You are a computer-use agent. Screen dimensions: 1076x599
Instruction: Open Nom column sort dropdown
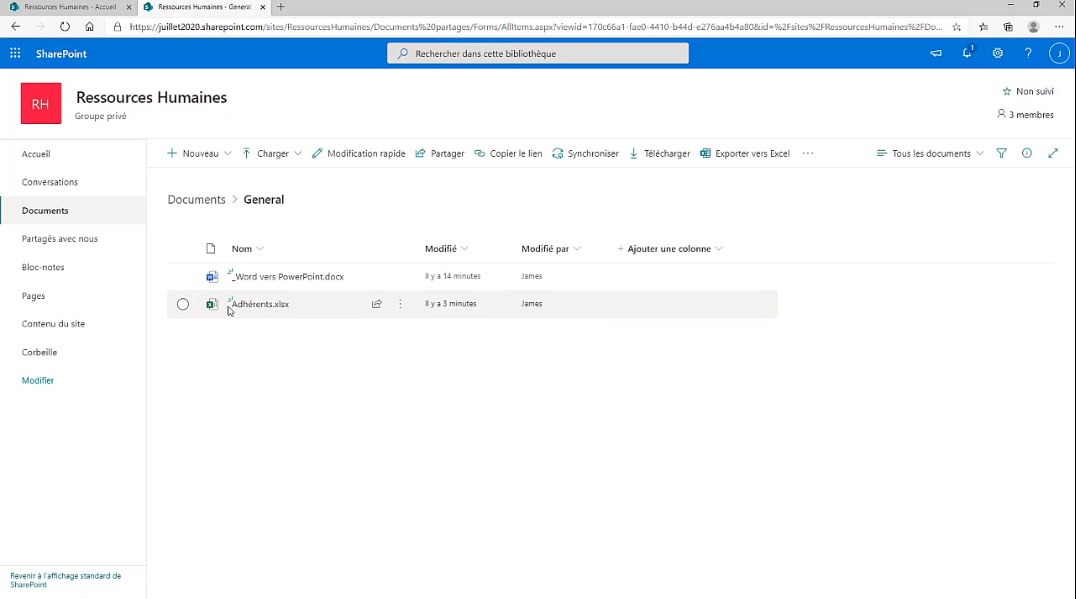[248, 249]
